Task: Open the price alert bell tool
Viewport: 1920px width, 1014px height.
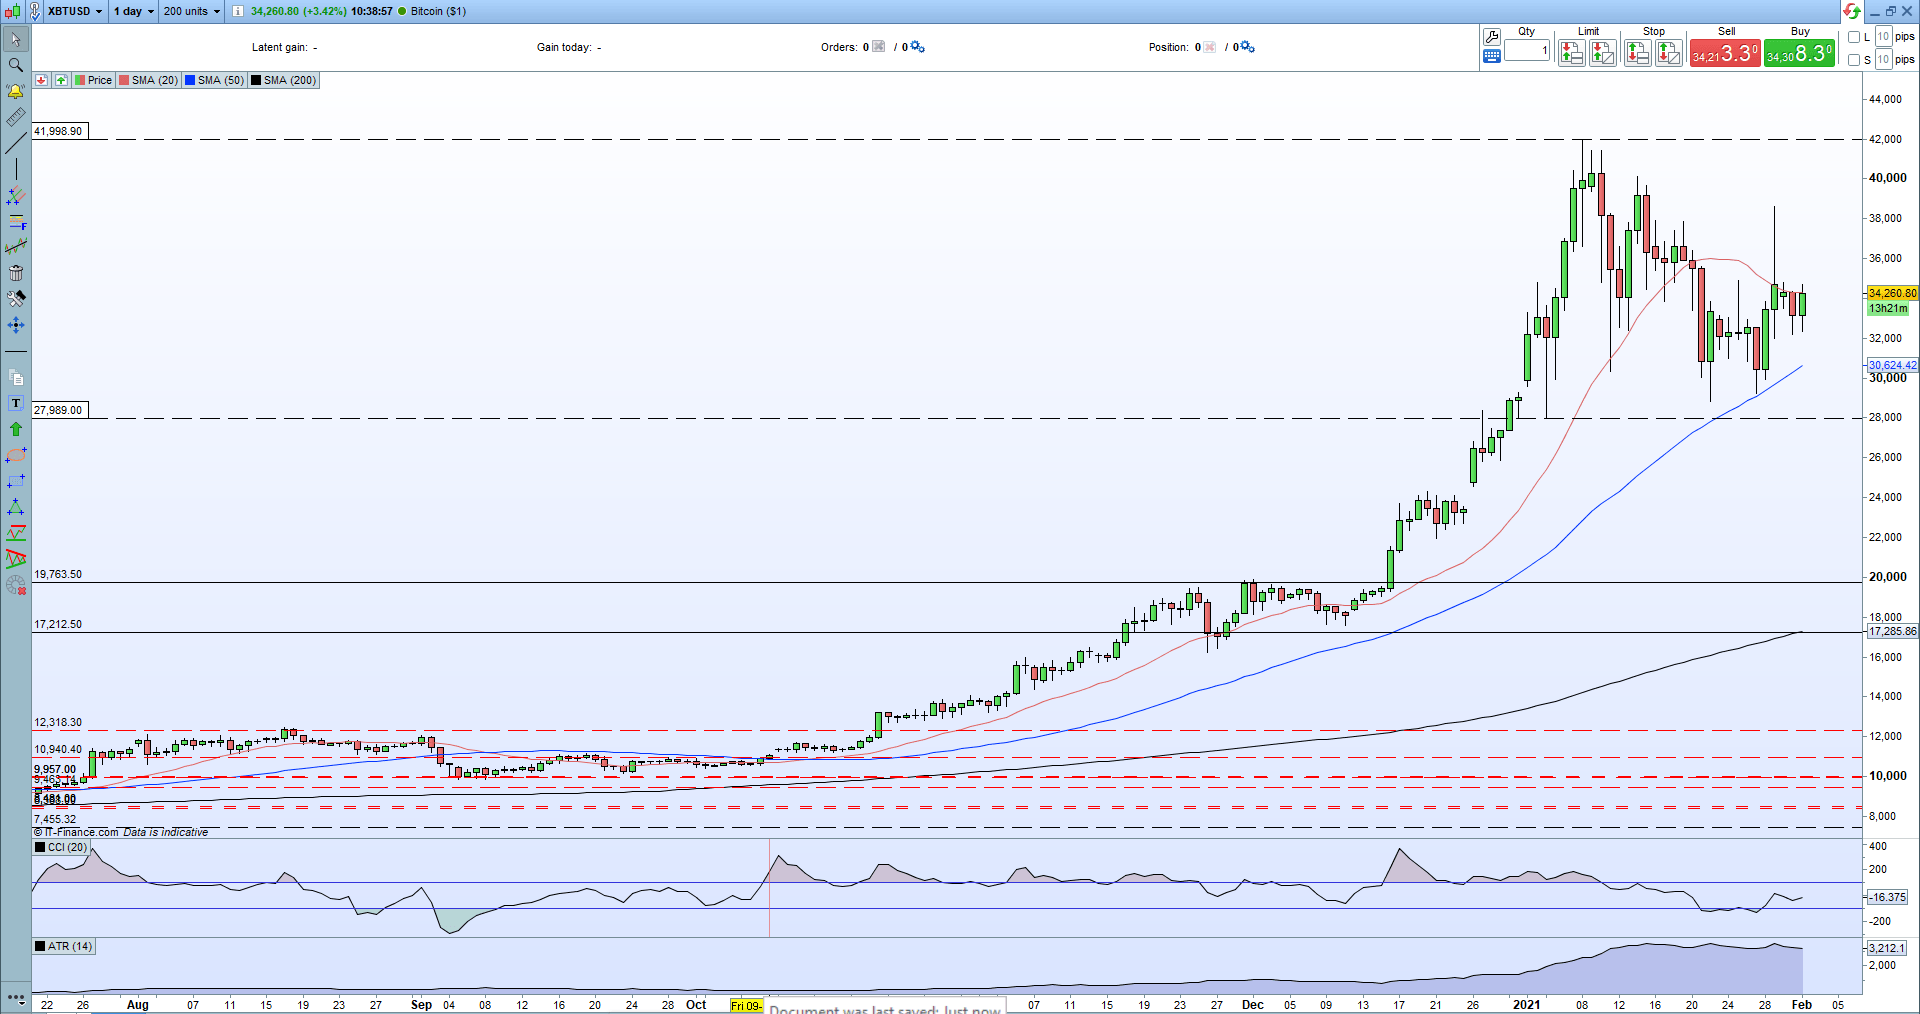Action: click(x=16, y=91)
